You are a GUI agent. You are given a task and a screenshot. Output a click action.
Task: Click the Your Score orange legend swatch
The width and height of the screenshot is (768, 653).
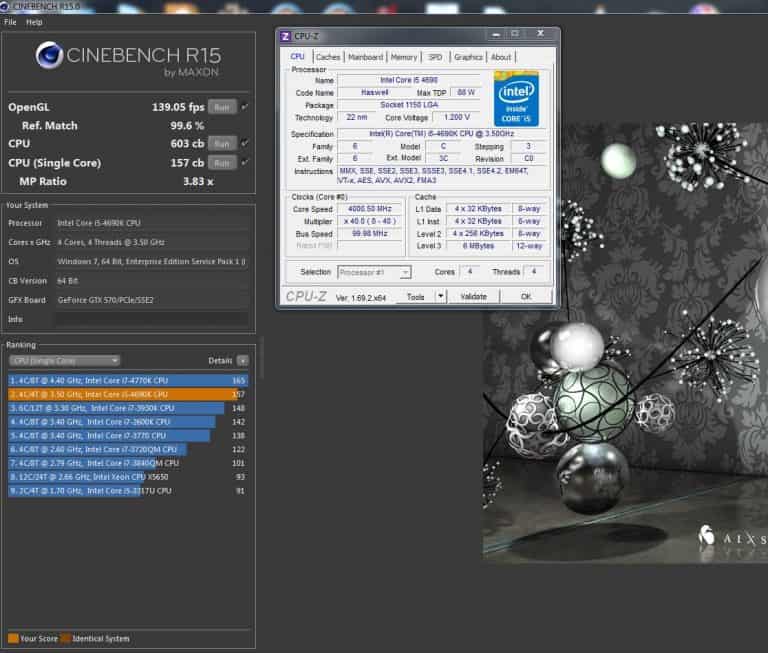point(13,638)
